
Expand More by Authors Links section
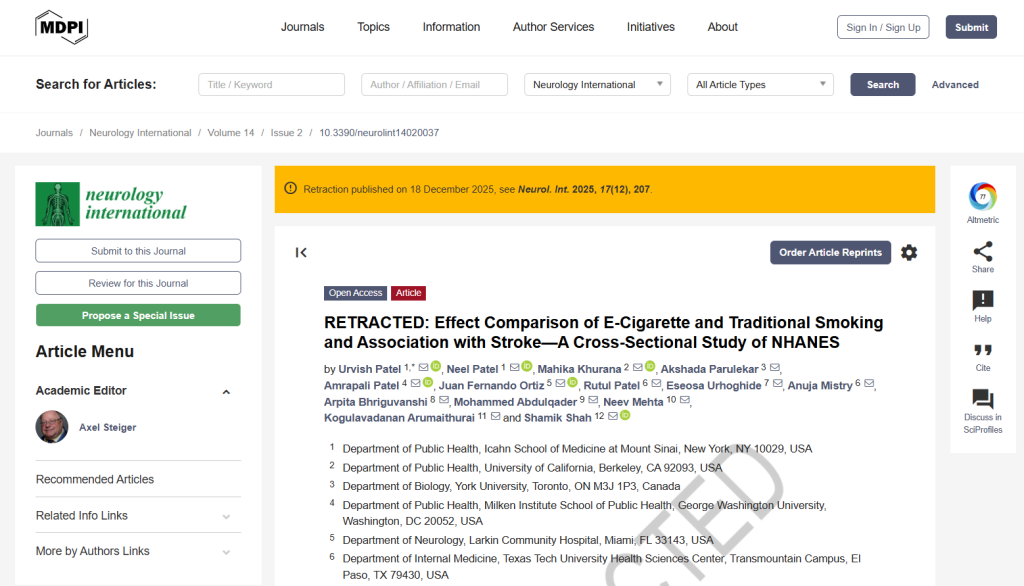click(226, 552)
